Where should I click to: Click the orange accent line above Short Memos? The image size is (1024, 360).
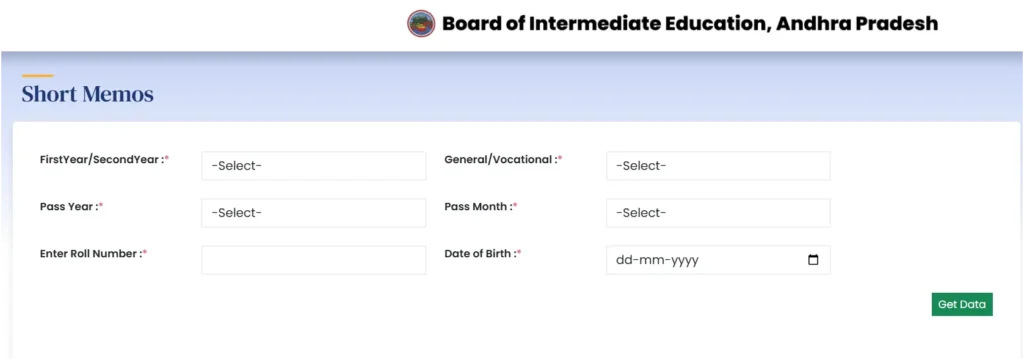pos(37,76)
